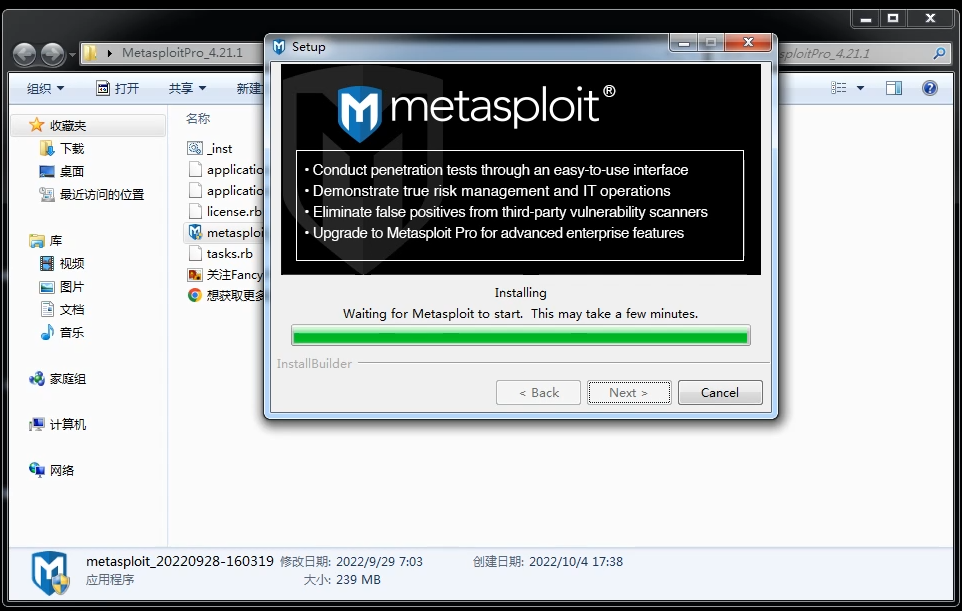962x611 pixels.
Task: Click the _inst file icon
Action: (194, 148)
